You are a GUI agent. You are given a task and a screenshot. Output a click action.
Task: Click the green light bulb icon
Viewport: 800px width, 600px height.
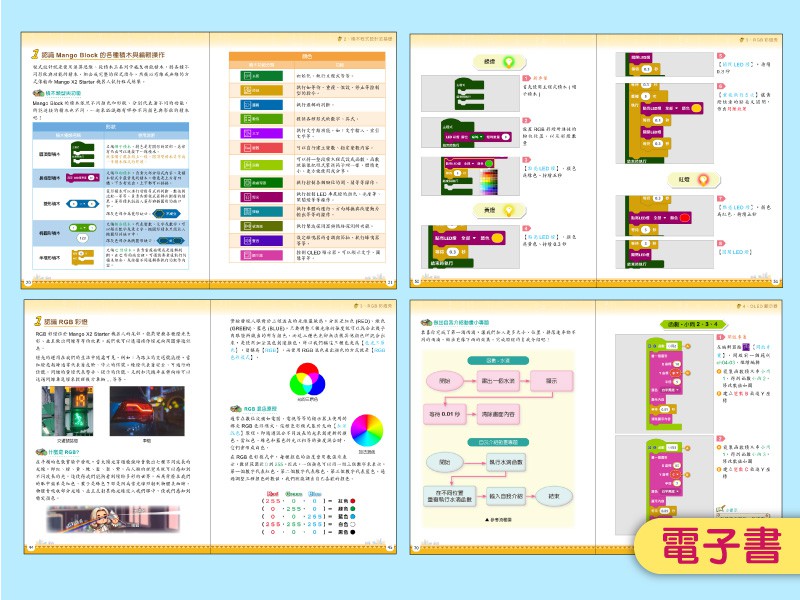[x=510, y=61]
